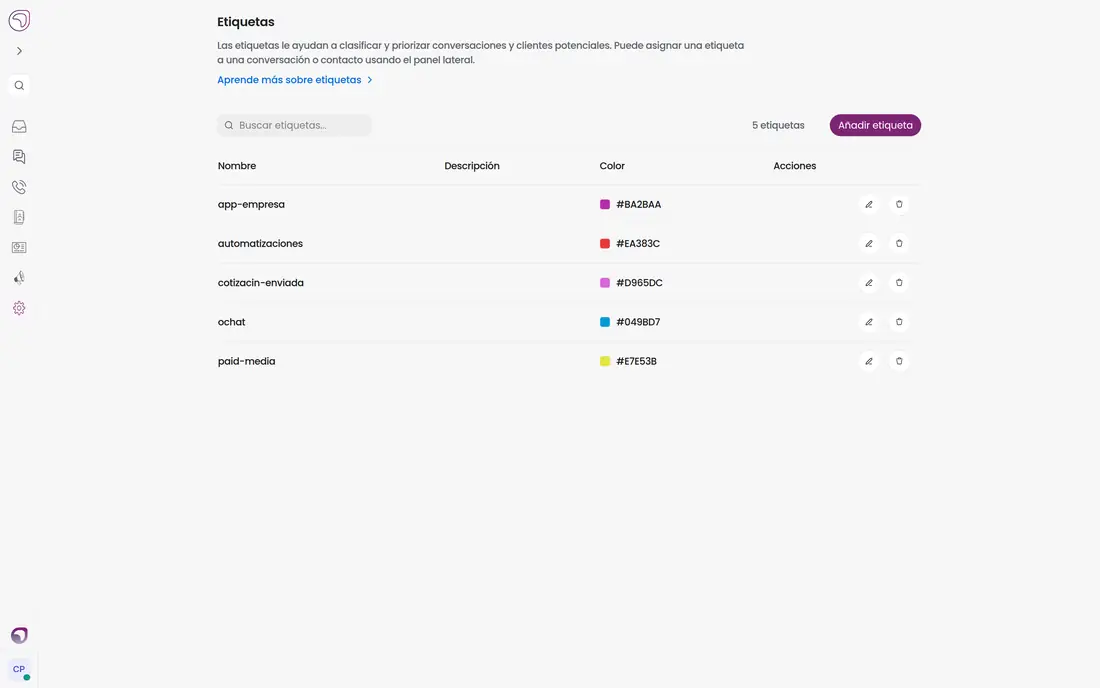Open the CP user profile avatar
1100x688 pixels.
click(19, 670)
